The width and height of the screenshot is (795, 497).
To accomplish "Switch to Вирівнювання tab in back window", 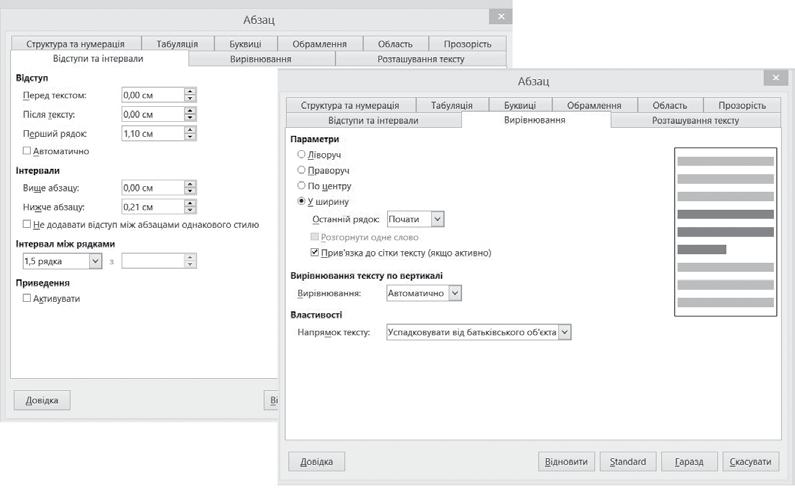I will [x=261, y=59].
